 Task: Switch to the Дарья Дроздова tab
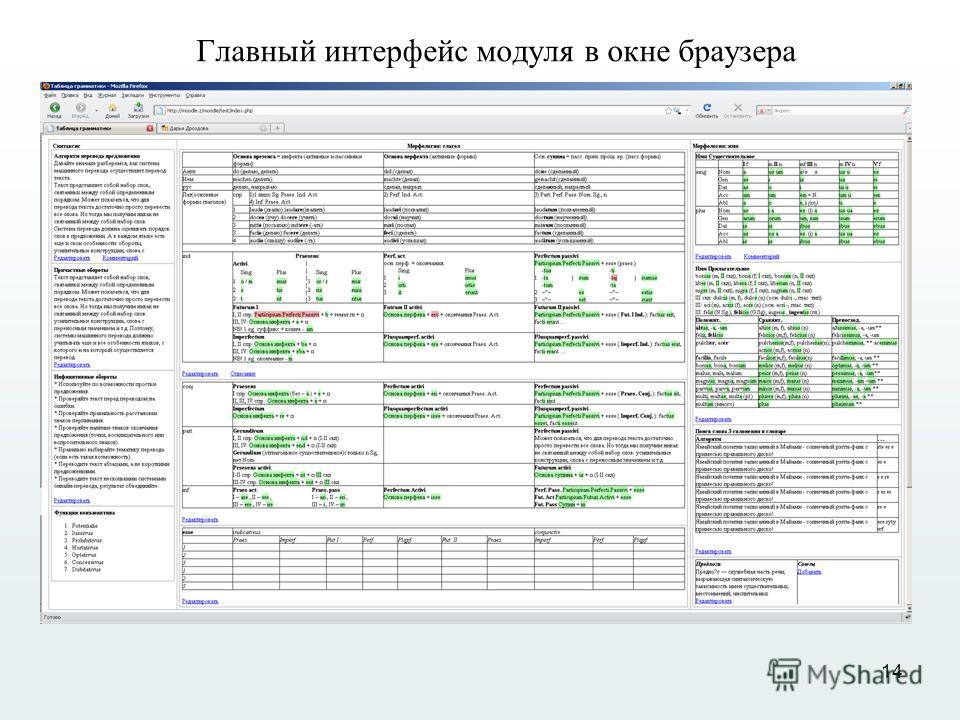(213, 129)
